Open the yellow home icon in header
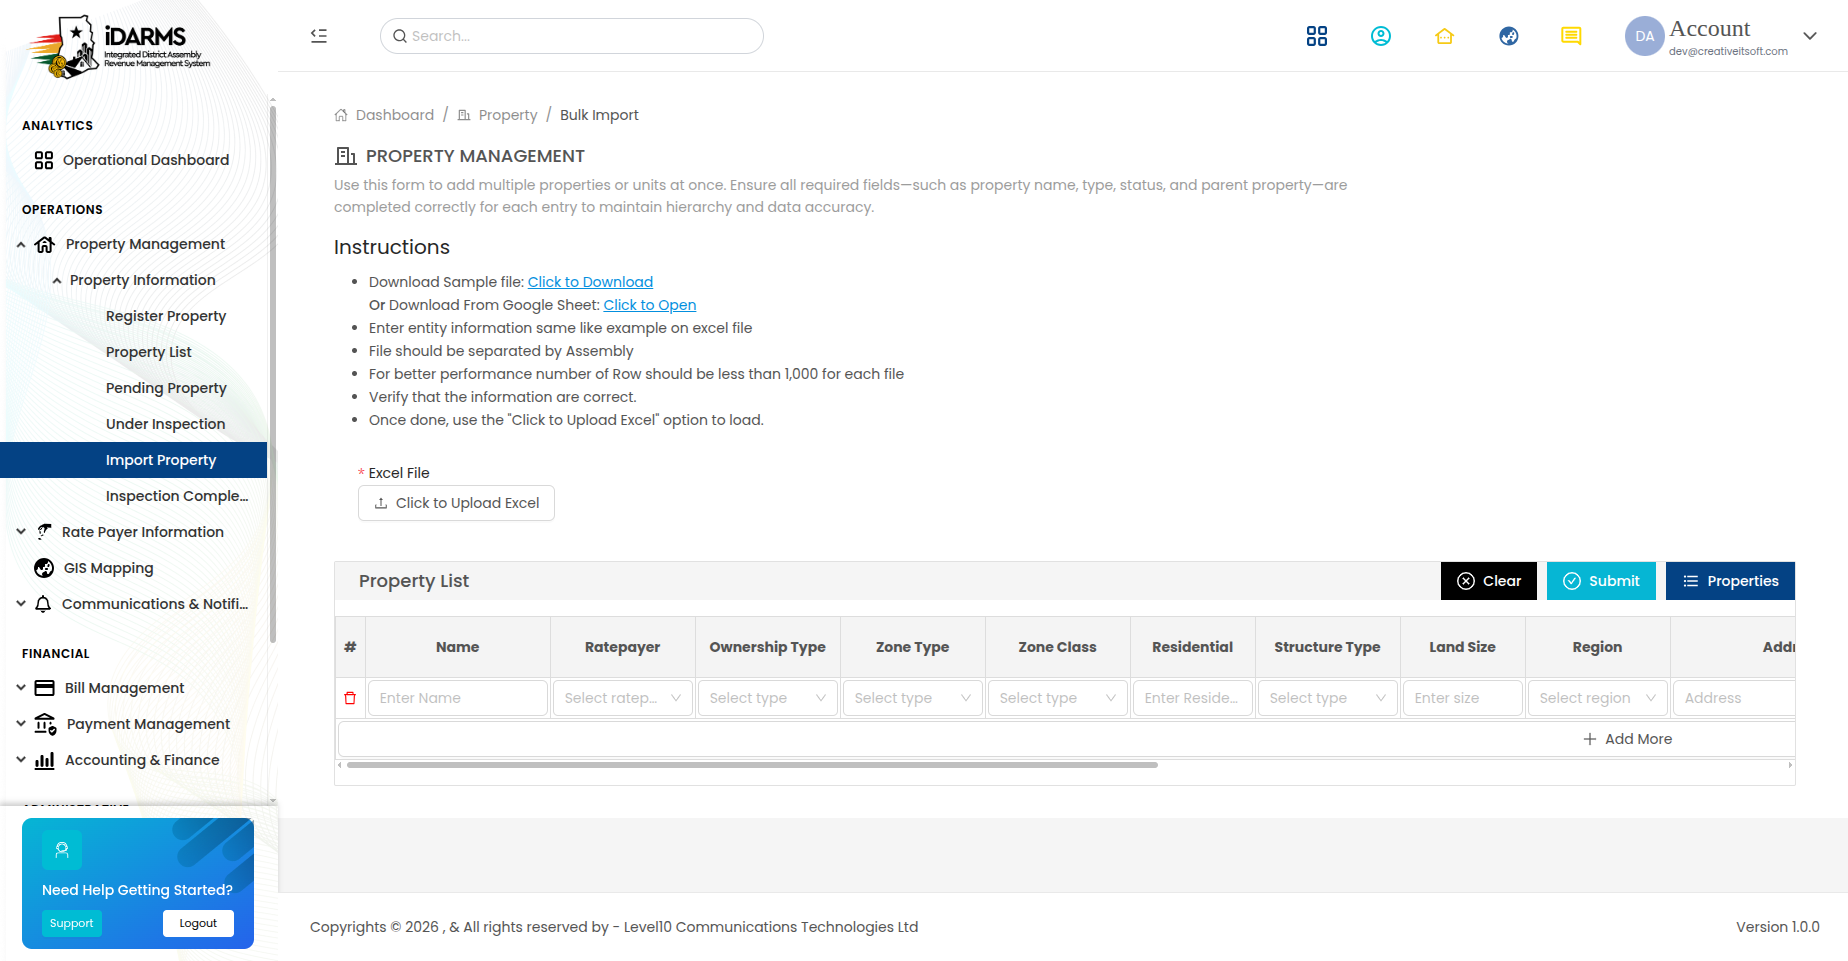This screenshot has height=961, width=1848. (x=1444, y=36)
